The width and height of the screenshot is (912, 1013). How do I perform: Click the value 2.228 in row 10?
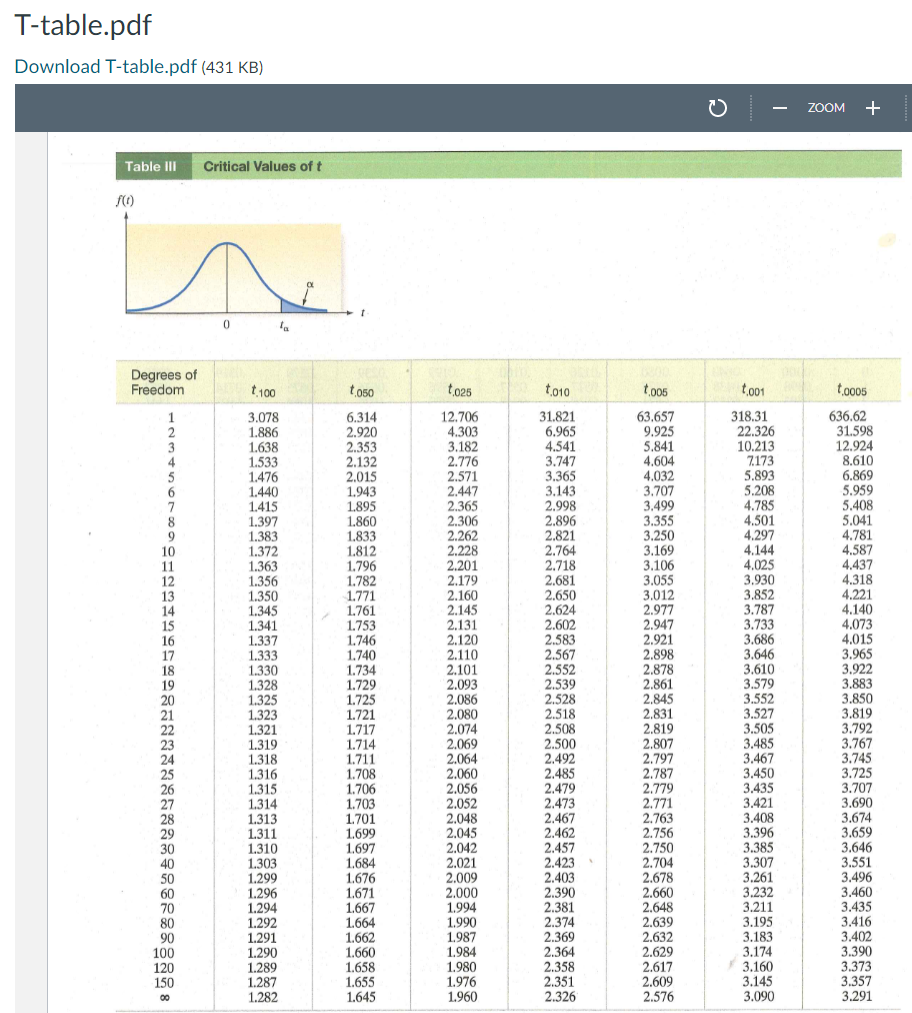tap(463, 550)
